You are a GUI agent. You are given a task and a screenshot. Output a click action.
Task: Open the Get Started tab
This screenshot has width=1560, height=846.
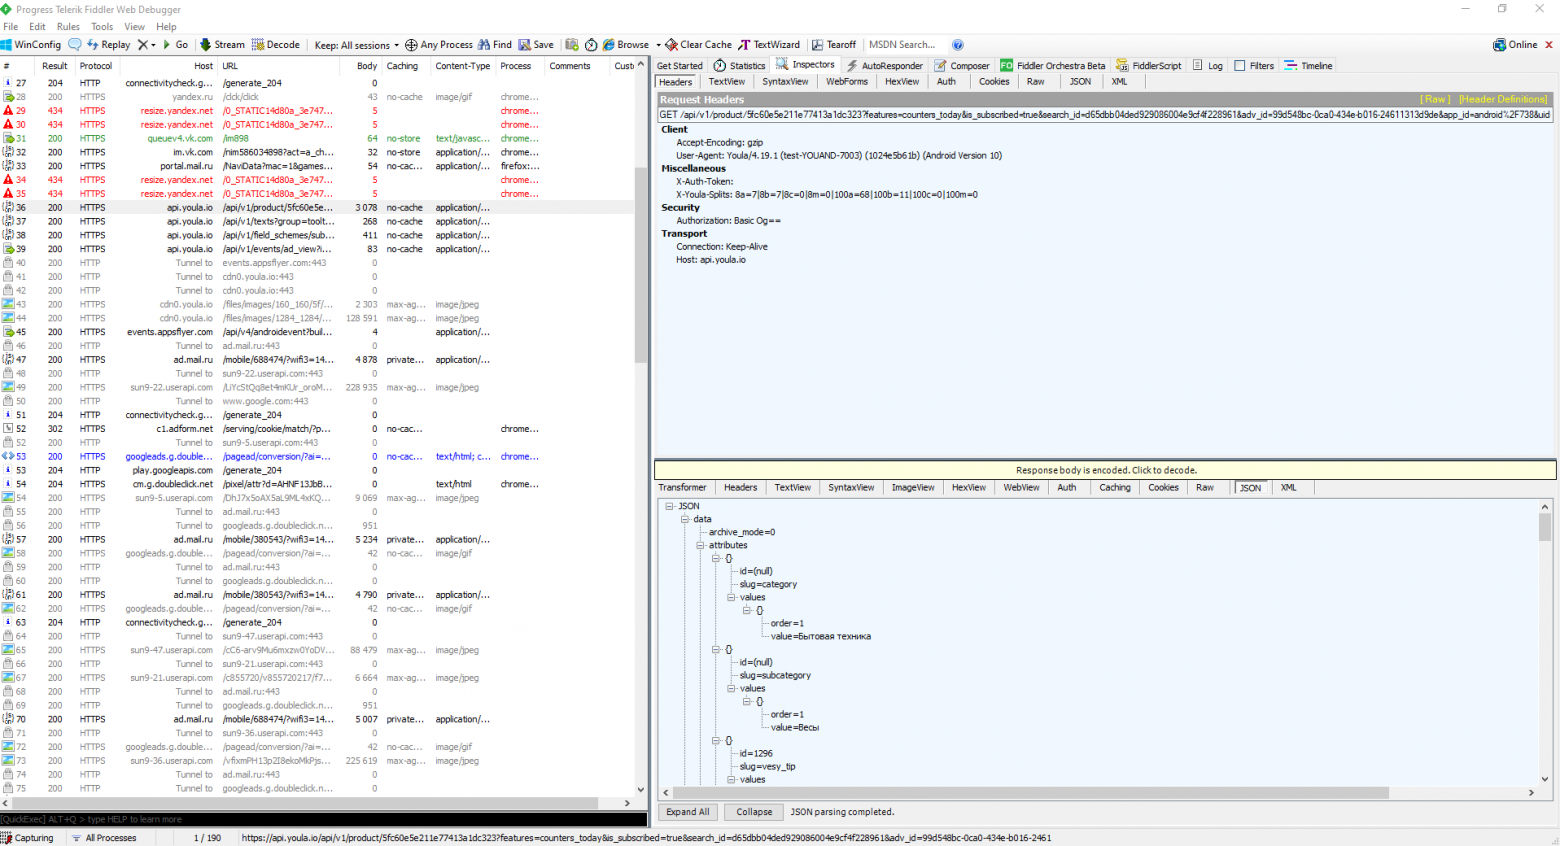(680, 66)
